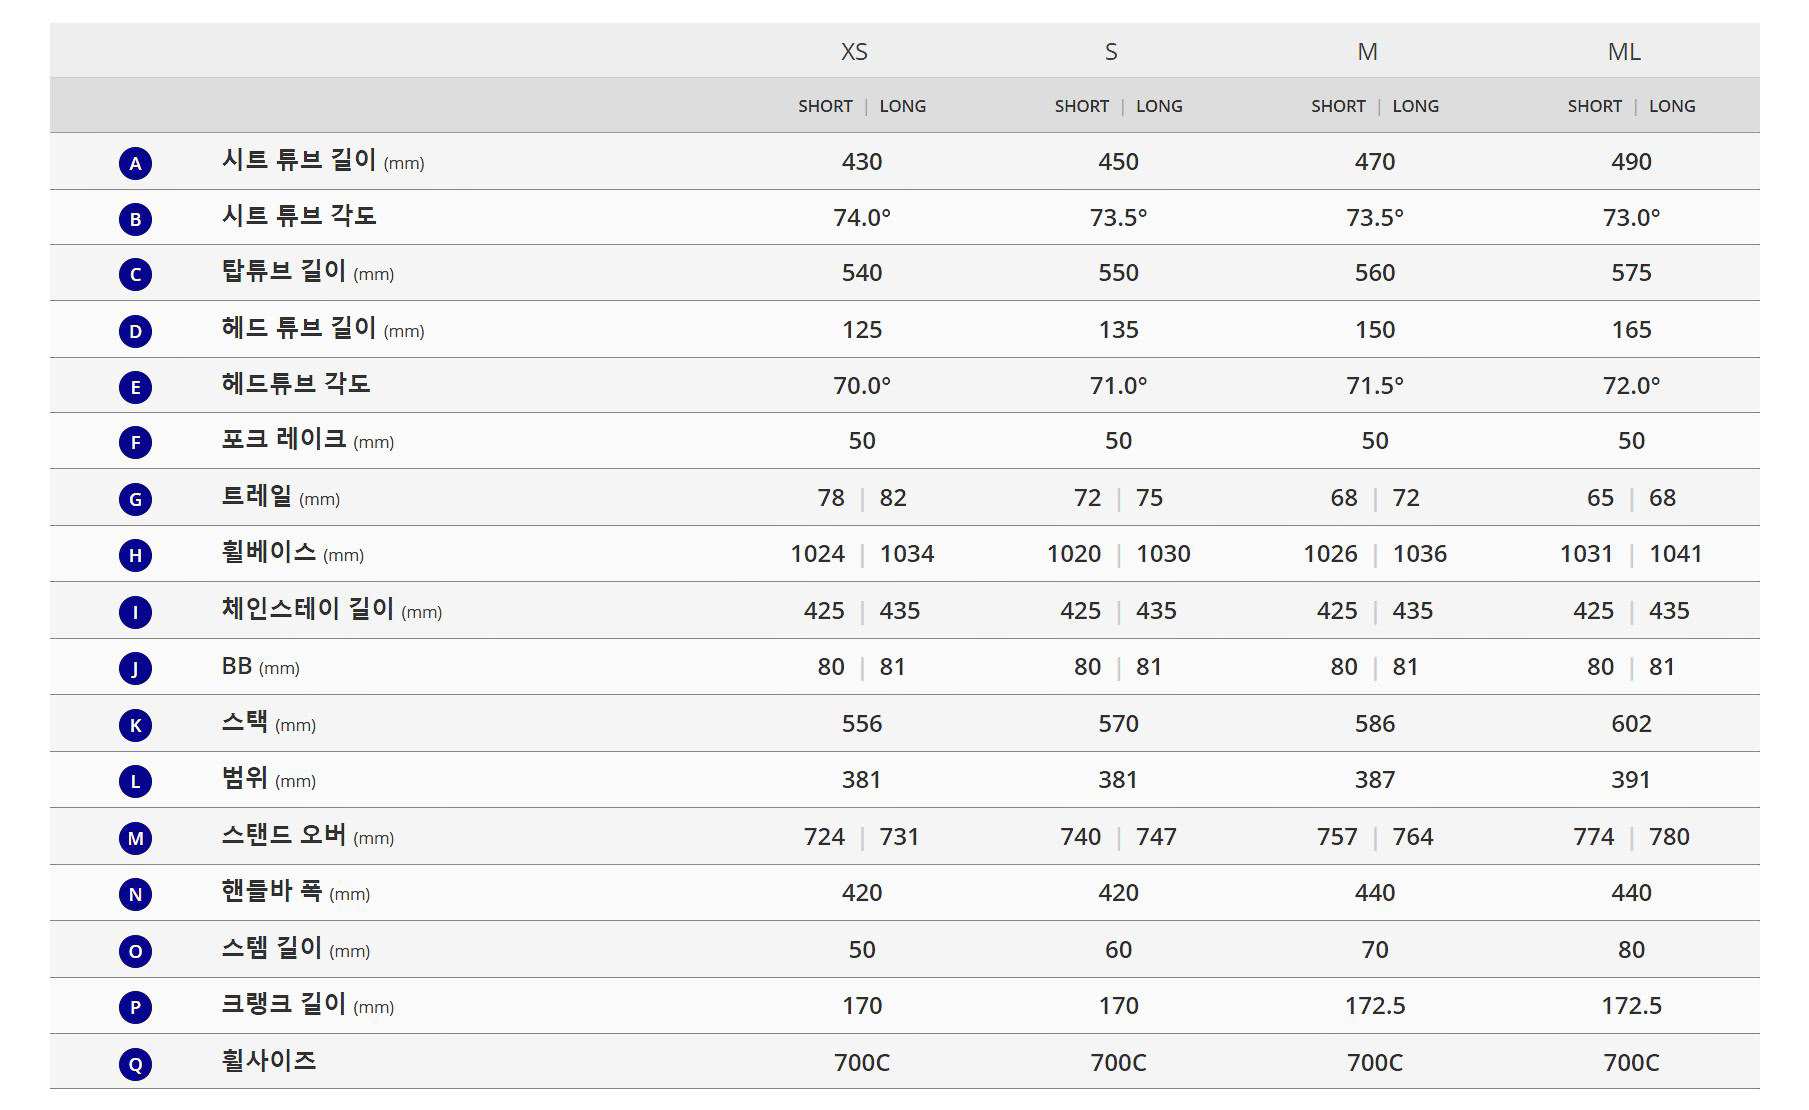Click the blue O icon for 스템 길이
The image size is (1809, 1110).
tap(135, 951)
